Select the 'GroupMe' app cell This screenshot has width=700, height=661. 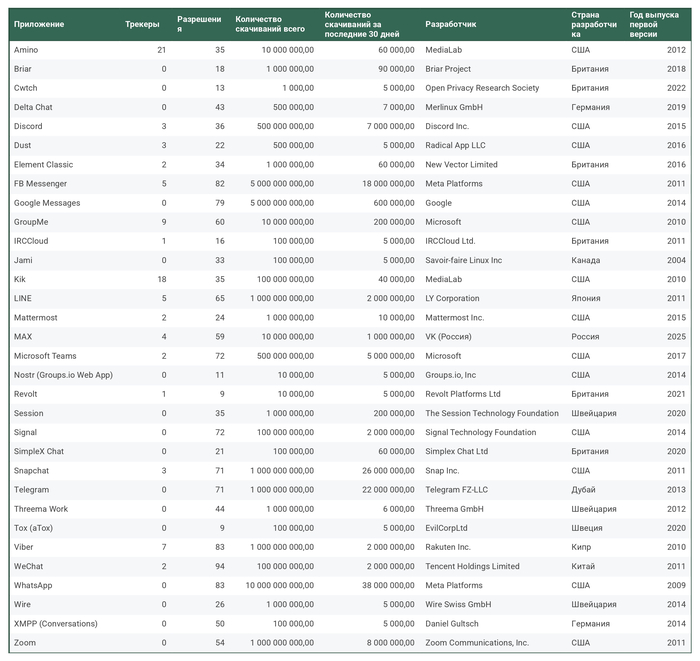tap(31, 222)
